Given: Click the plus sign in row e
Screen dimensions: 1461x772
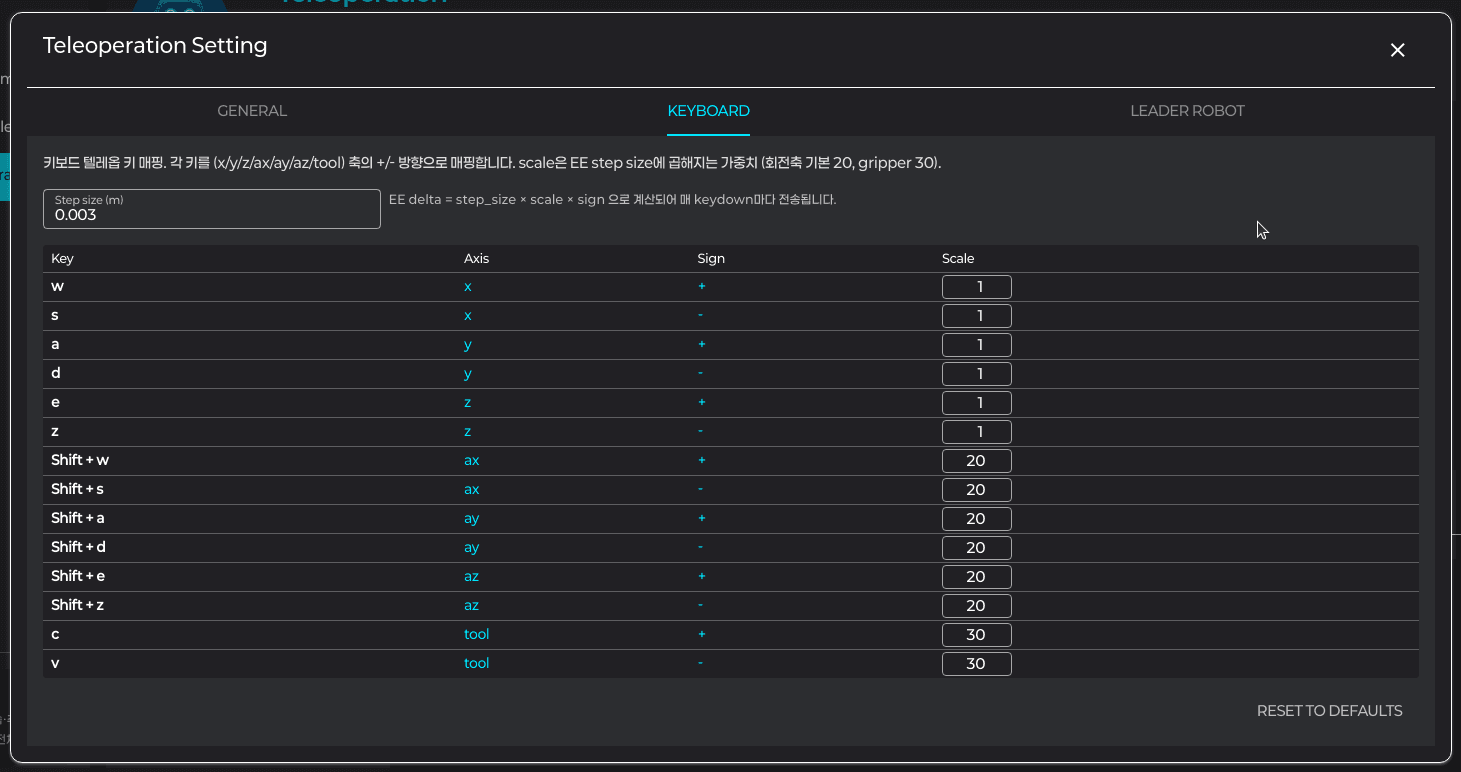Looking at the screenshot, I should [x=701, y=403].
